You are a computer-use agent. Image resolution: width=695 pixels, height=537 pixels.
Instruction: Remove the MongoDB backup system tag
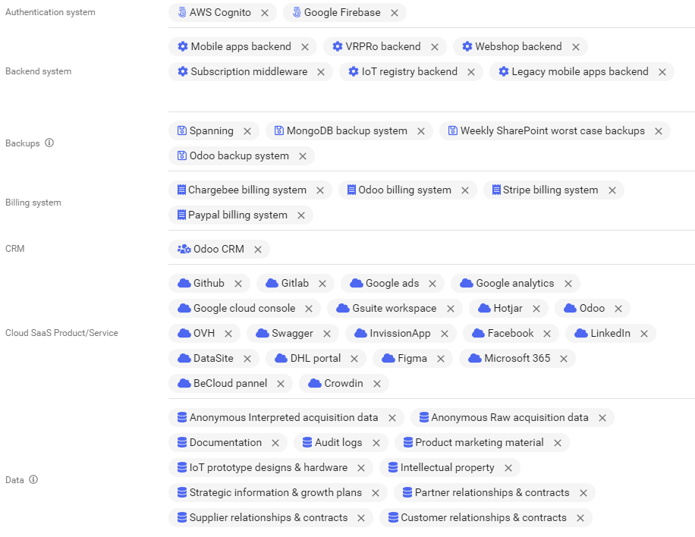click(x=421, y=131)
